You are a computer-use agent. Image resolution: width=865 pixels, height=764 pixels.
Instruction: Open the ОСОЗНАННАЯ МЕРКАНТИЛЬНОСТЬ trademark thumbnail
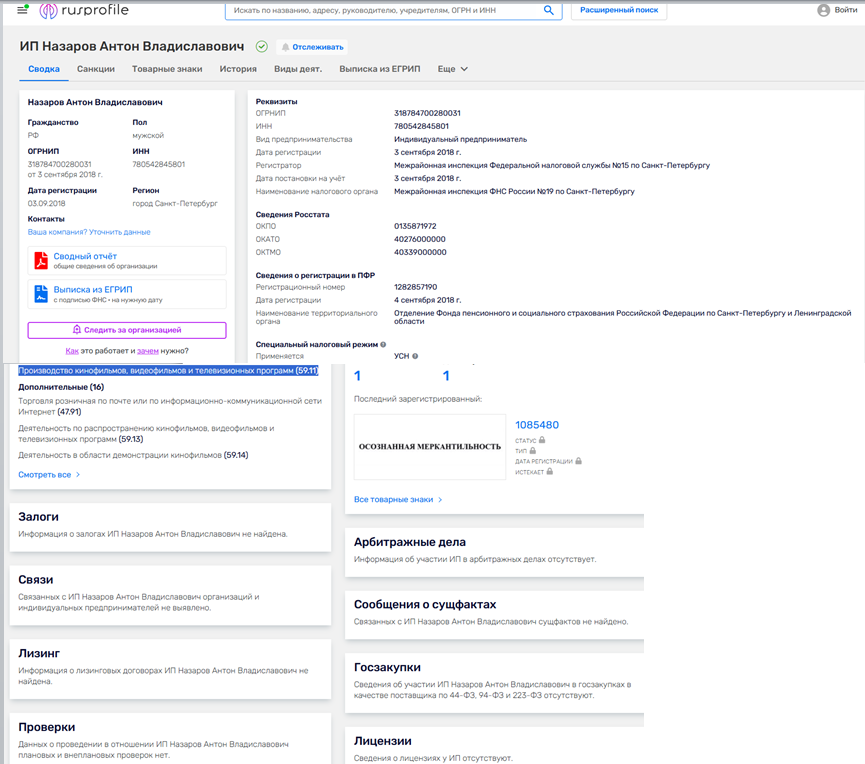[430, 446]
